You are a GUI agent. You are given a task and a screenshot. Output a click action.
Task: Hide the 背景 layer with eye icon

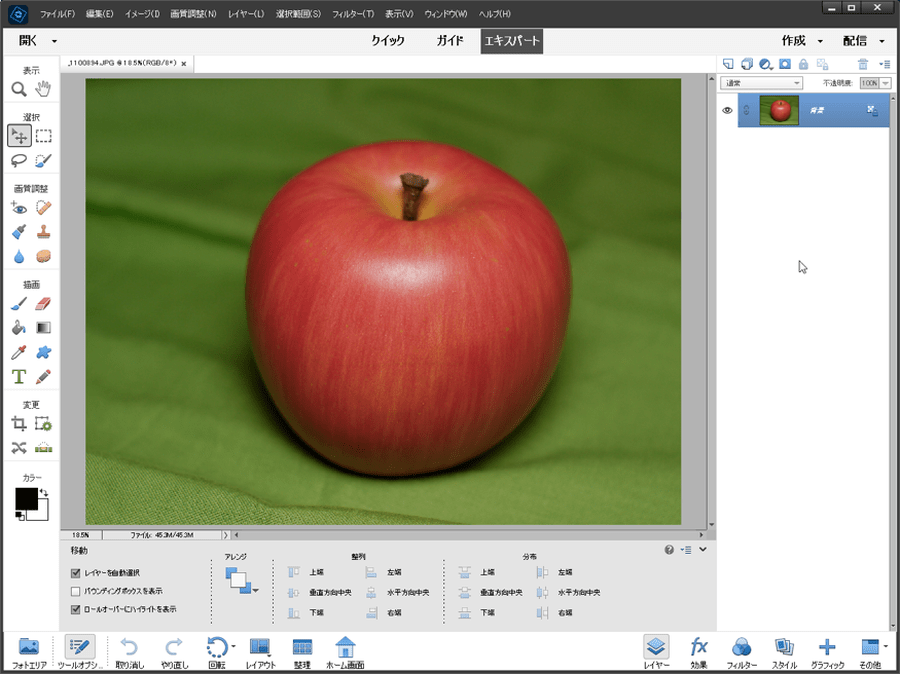pyautogui.click(x=728, y=111)
